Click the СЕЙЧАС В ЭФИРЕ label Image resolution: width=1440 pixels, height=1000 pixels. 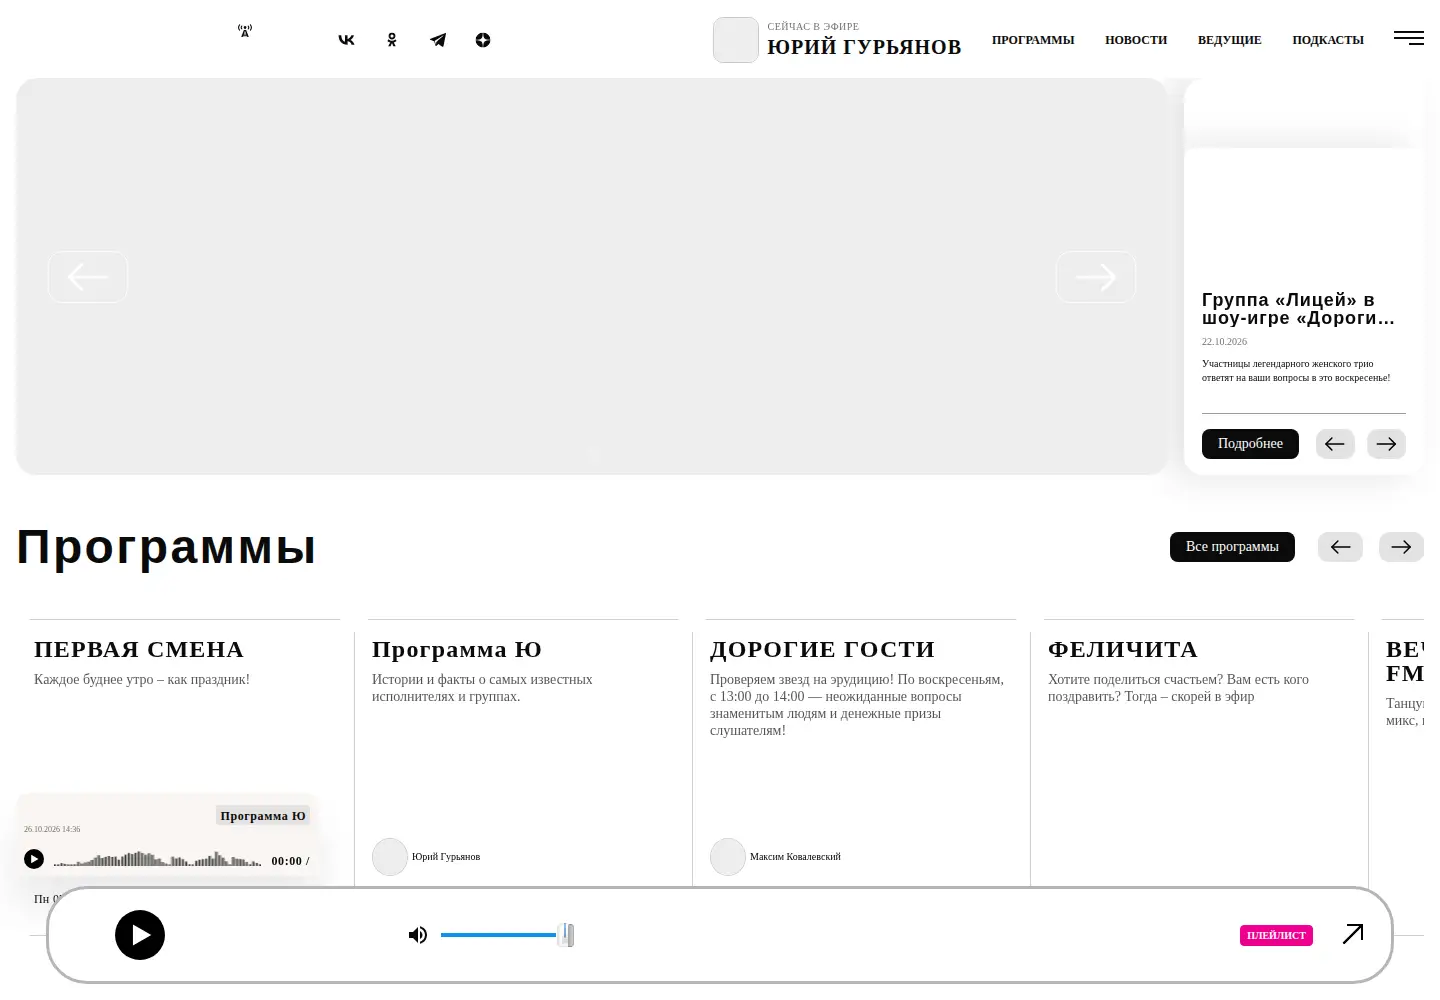(813, 27)
